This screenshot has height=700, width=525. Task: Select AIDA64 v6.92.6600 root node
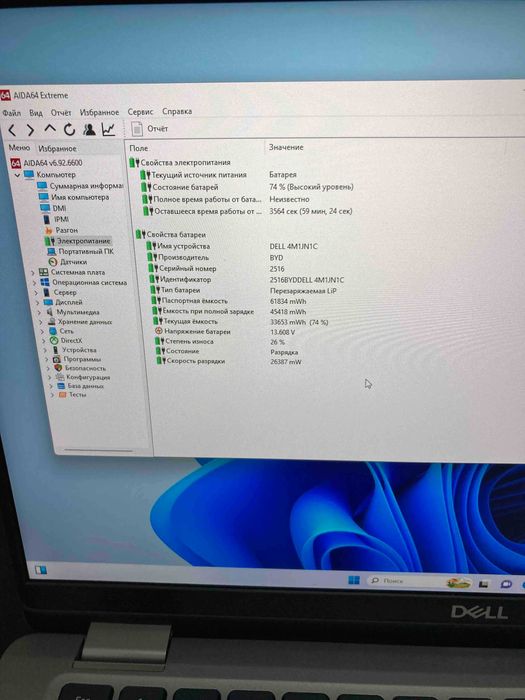coord(47,163)
